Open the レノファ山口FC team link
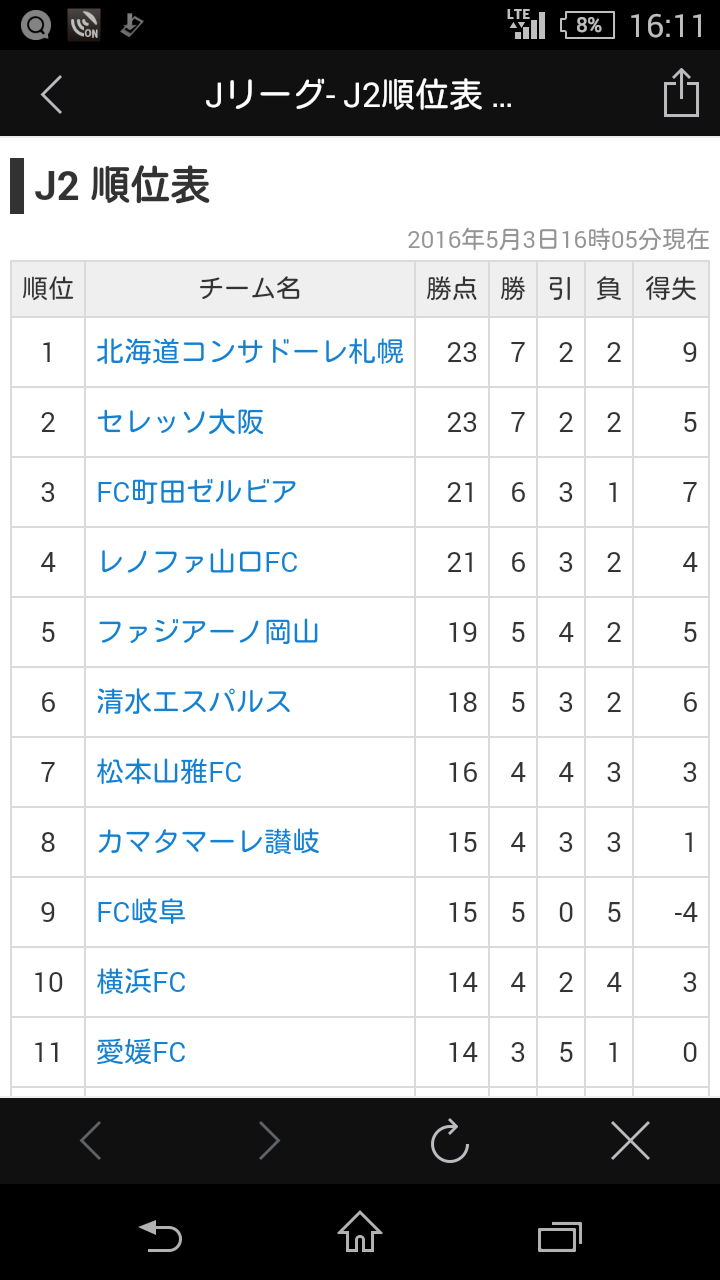The height and width of the screenshot is (1280, 720). [197, 562]
